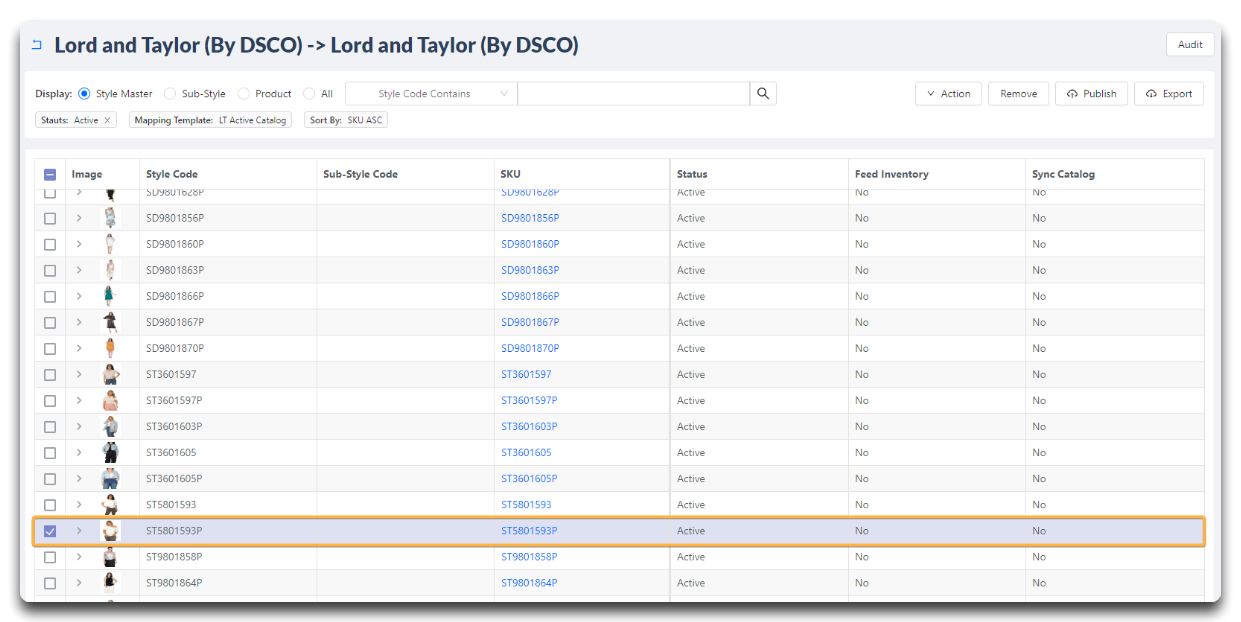Expand row SD9801870P
The image size is (1241, 622).
point(79,348)
